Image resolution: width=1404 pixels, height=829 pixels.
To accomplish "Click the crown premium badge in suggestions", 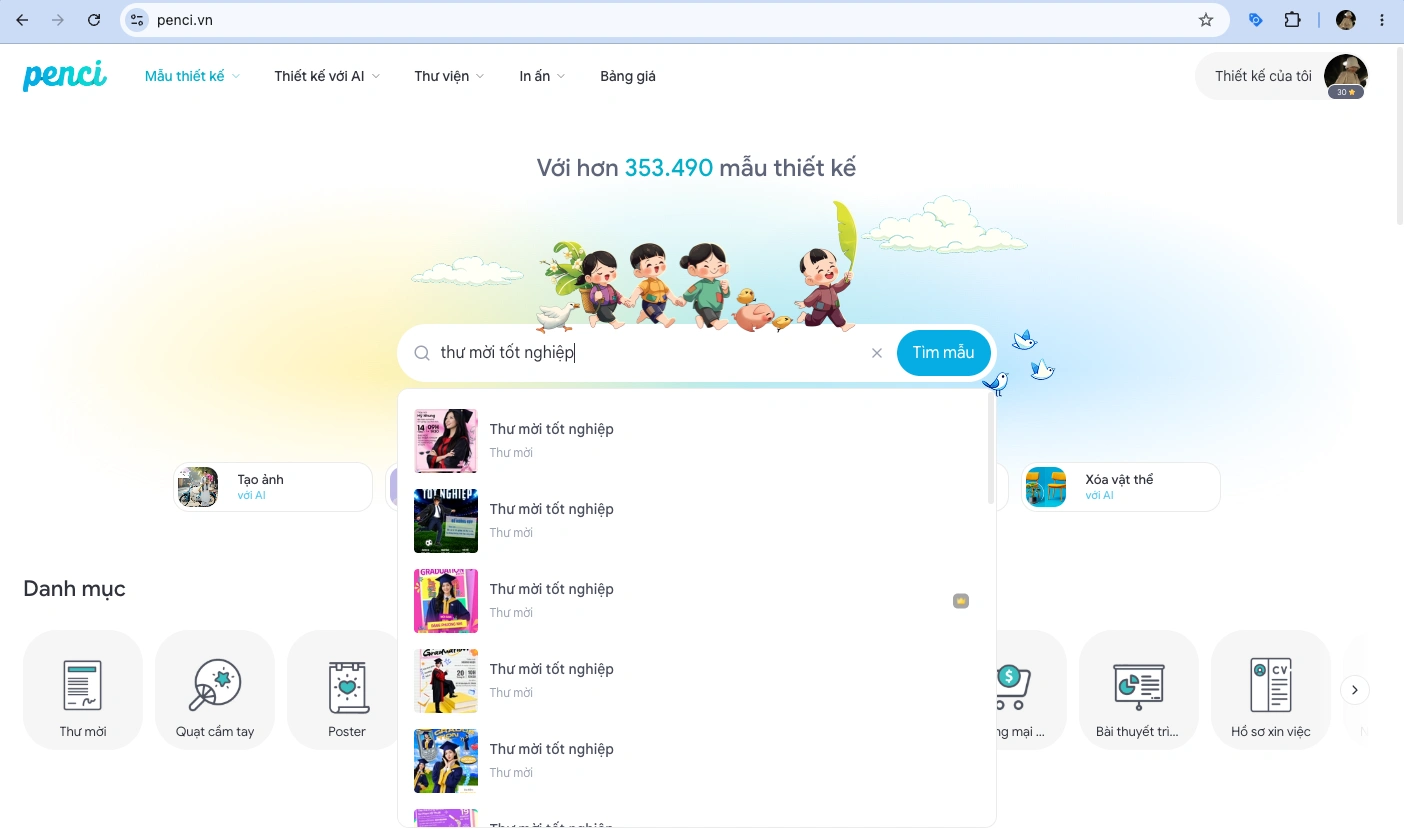I will pos(961,601).
